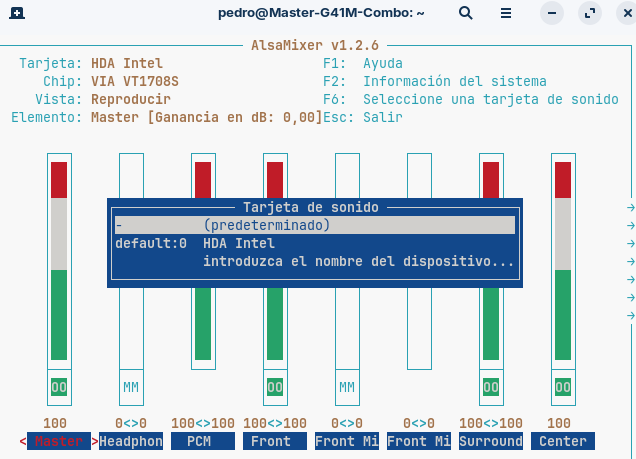Click the Center volume bar
The height and width of the screenshot is (459, 636).
click(x=563, y=261)
